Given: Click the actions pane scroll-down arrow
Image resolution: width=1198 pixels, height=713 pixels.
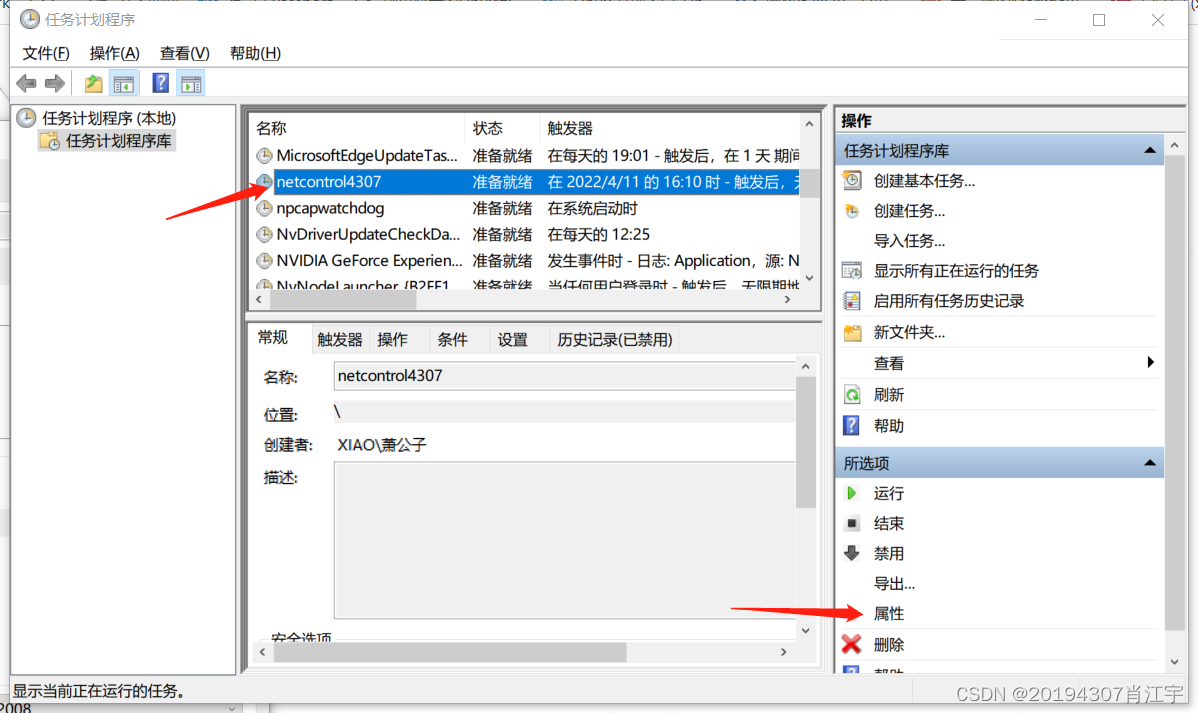Looking at the screenshot, I should pos(1174,662).
